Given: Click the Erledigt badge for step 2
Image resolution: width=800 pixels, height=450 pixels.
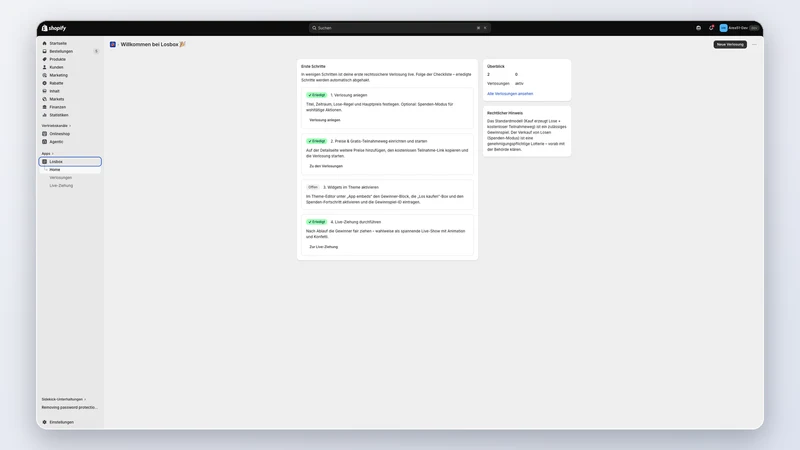Looking at the screenshot, I should (x=317, y=141).
